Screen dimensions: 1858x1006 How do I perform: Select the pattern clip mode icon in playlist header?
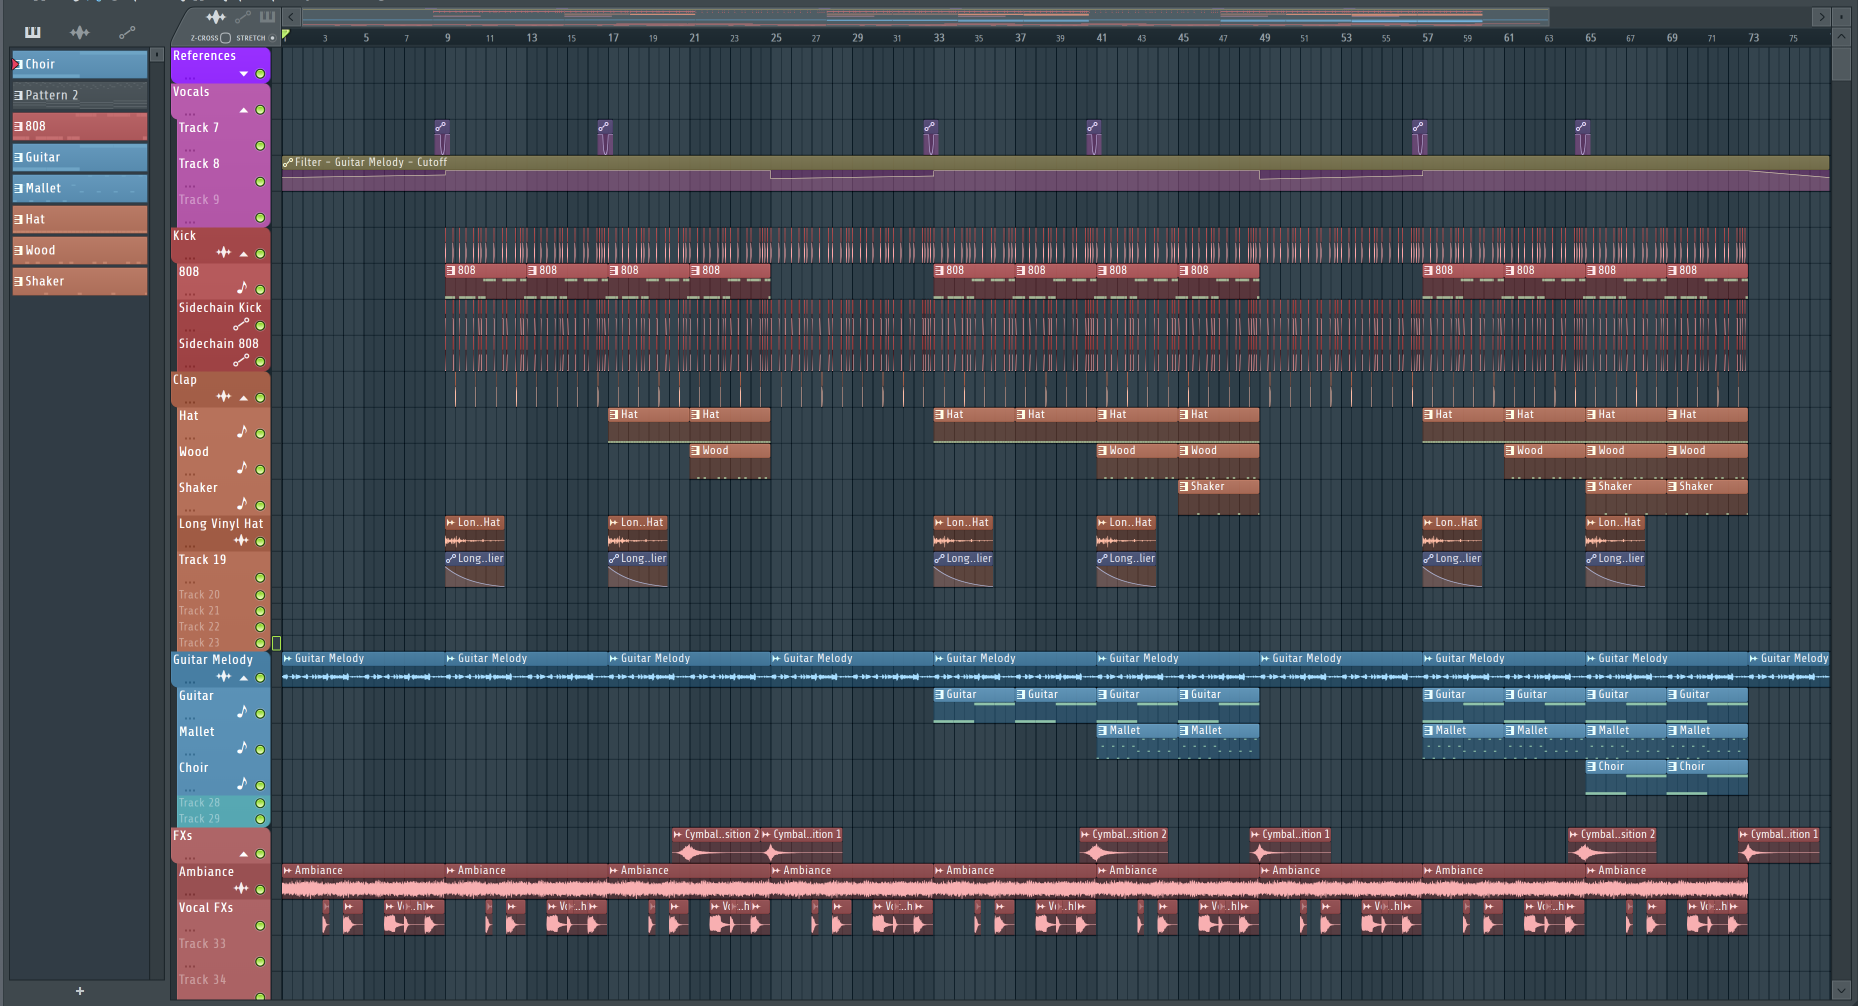click(x=267, y=17)
